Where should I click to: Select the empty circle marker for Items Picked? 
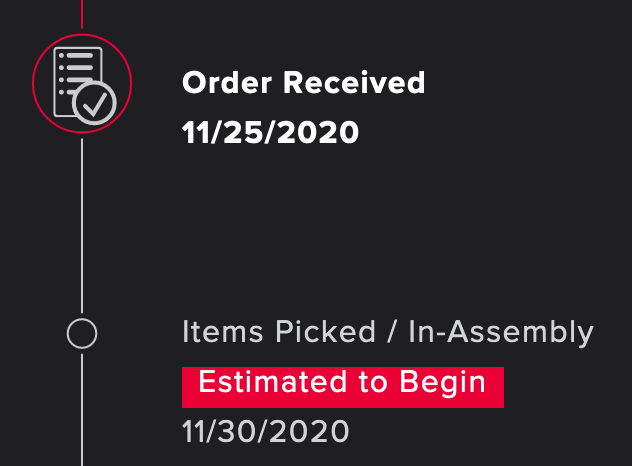coord(81,333)
